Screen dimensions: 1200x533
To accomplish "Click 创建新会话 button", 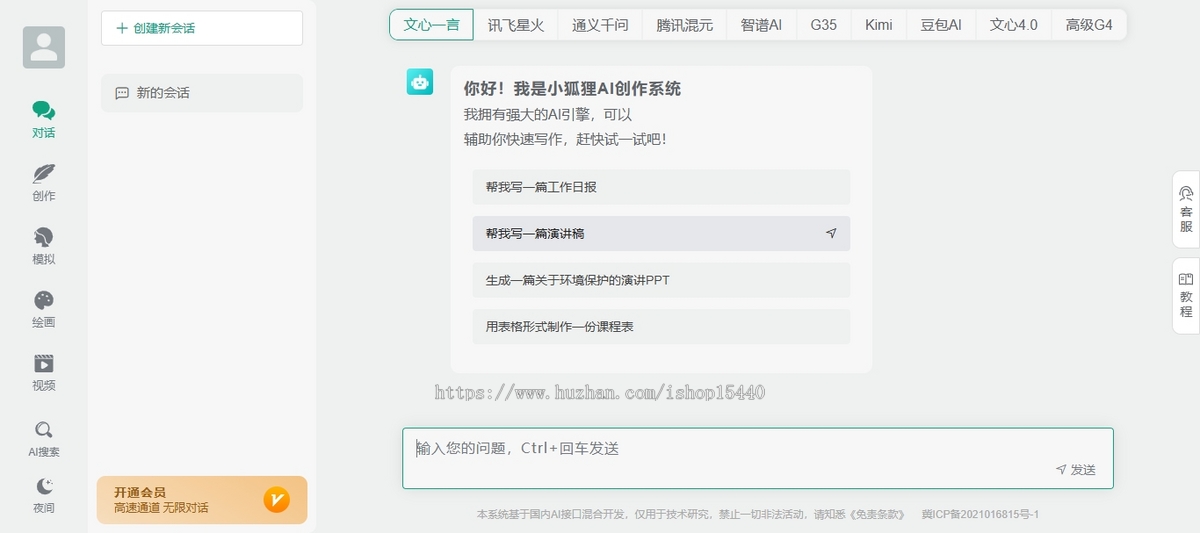I will click(x=202, y=28).
